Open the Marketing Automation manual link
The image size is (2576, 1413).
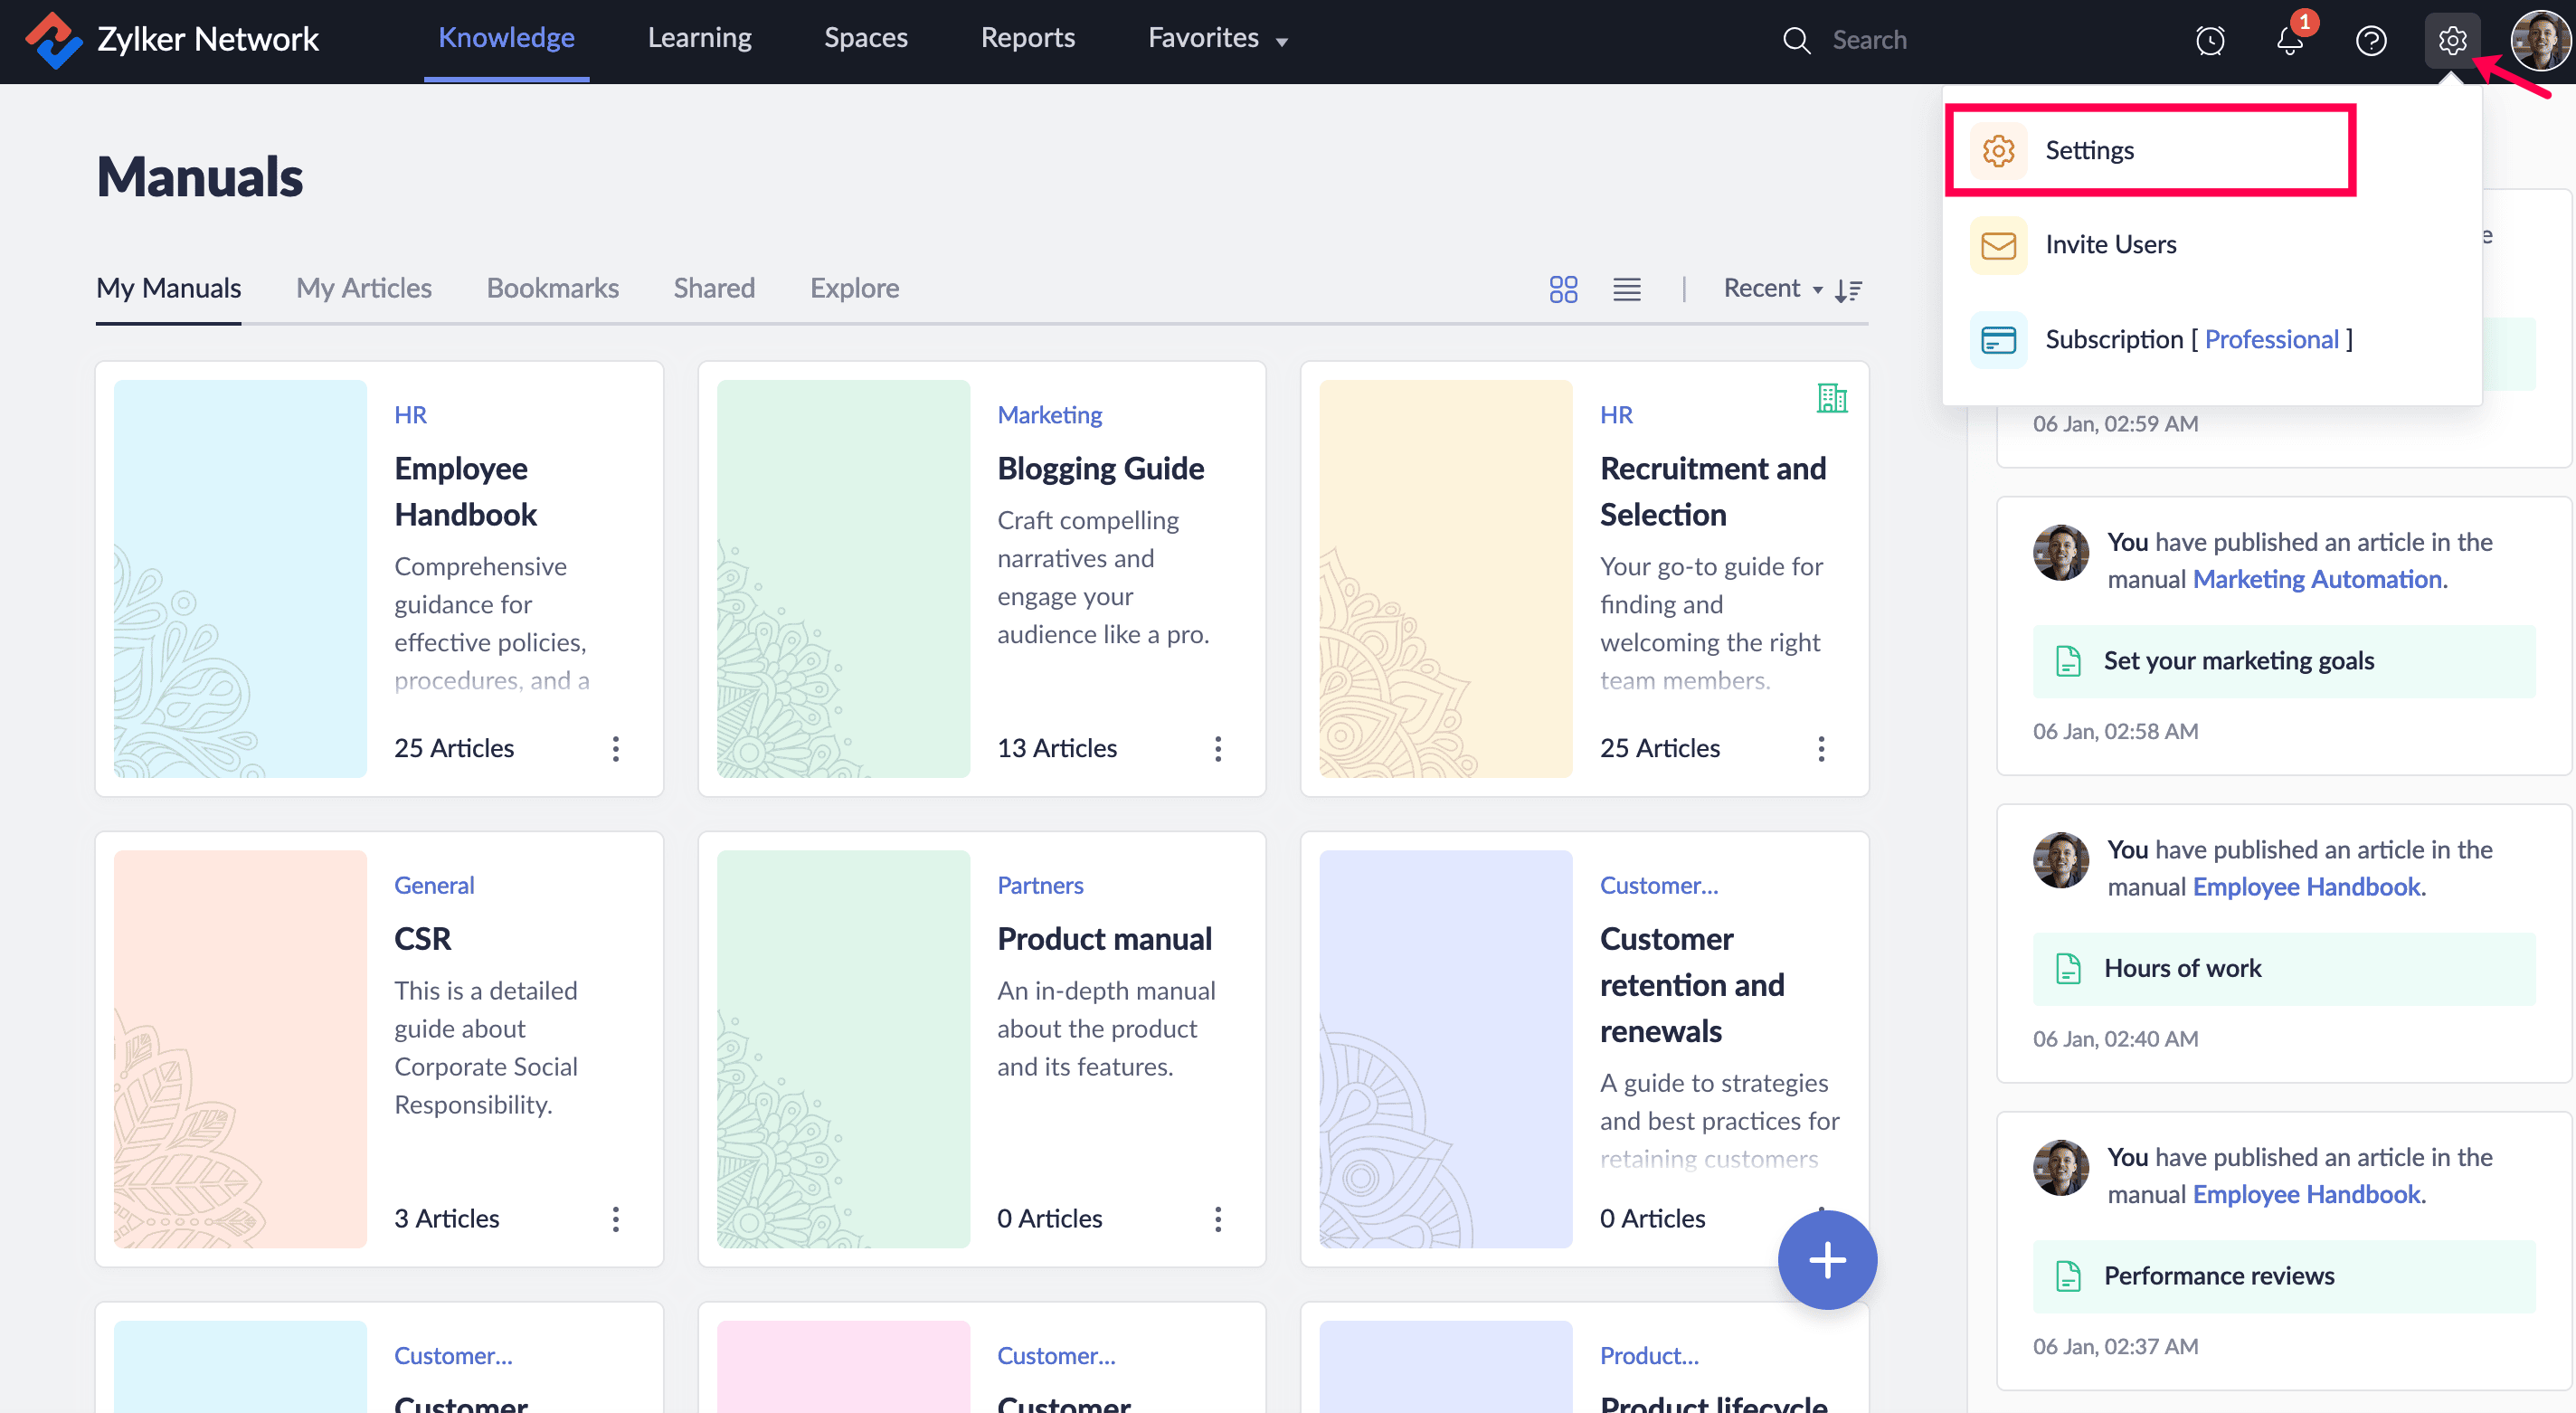[2317, 579]
